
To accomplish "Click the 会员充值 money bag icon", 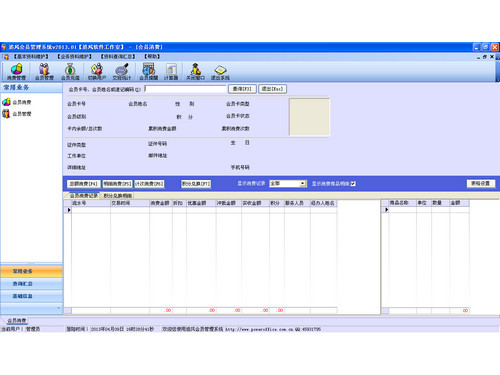I will (x=70, y=72).
